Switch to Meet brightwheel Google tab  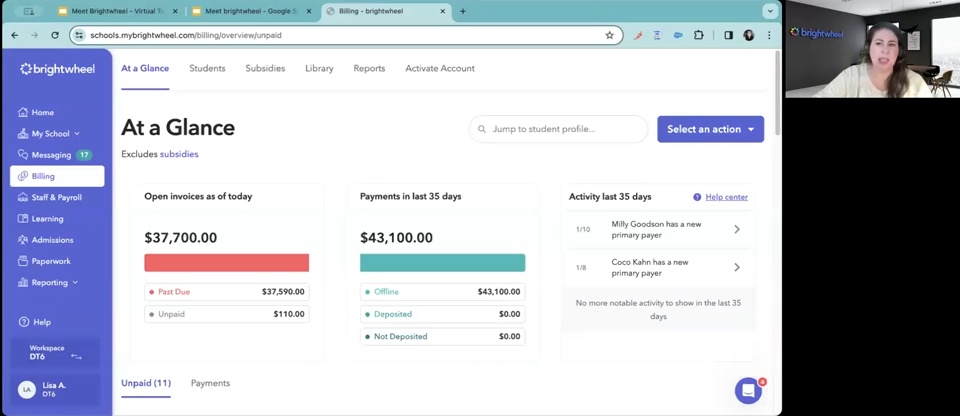252,11
